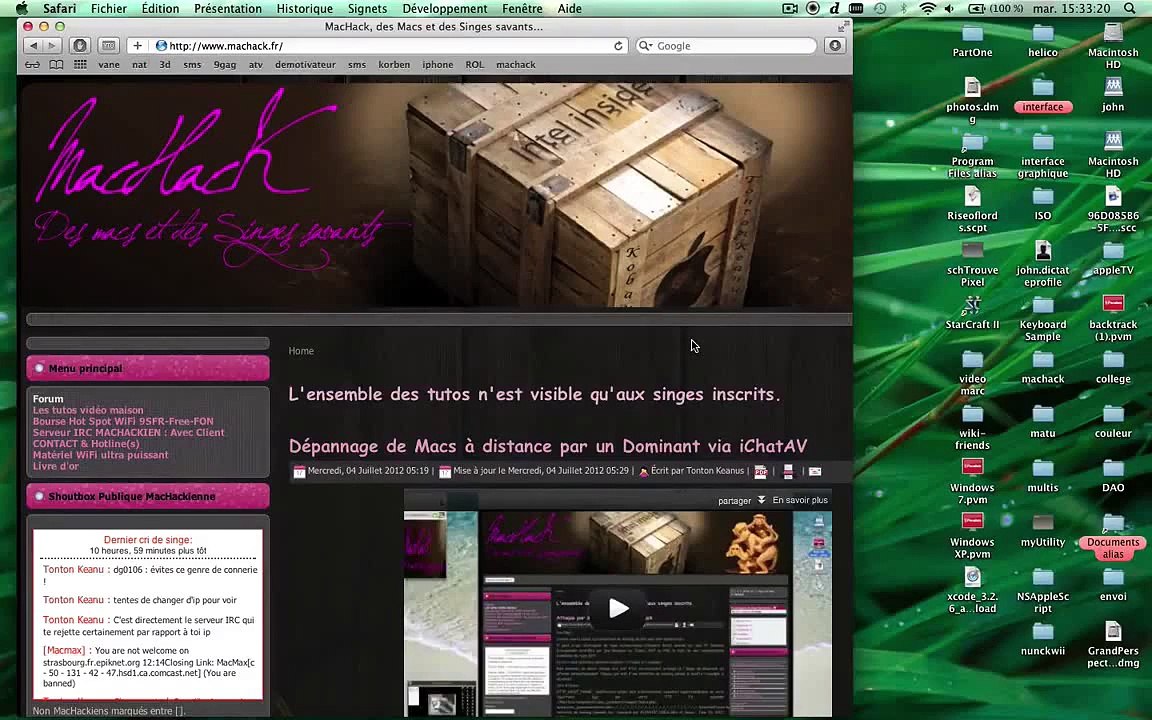Screen dimensions: 1152x720
Task: Click partager on the video player
Action: tap(735, 500)
